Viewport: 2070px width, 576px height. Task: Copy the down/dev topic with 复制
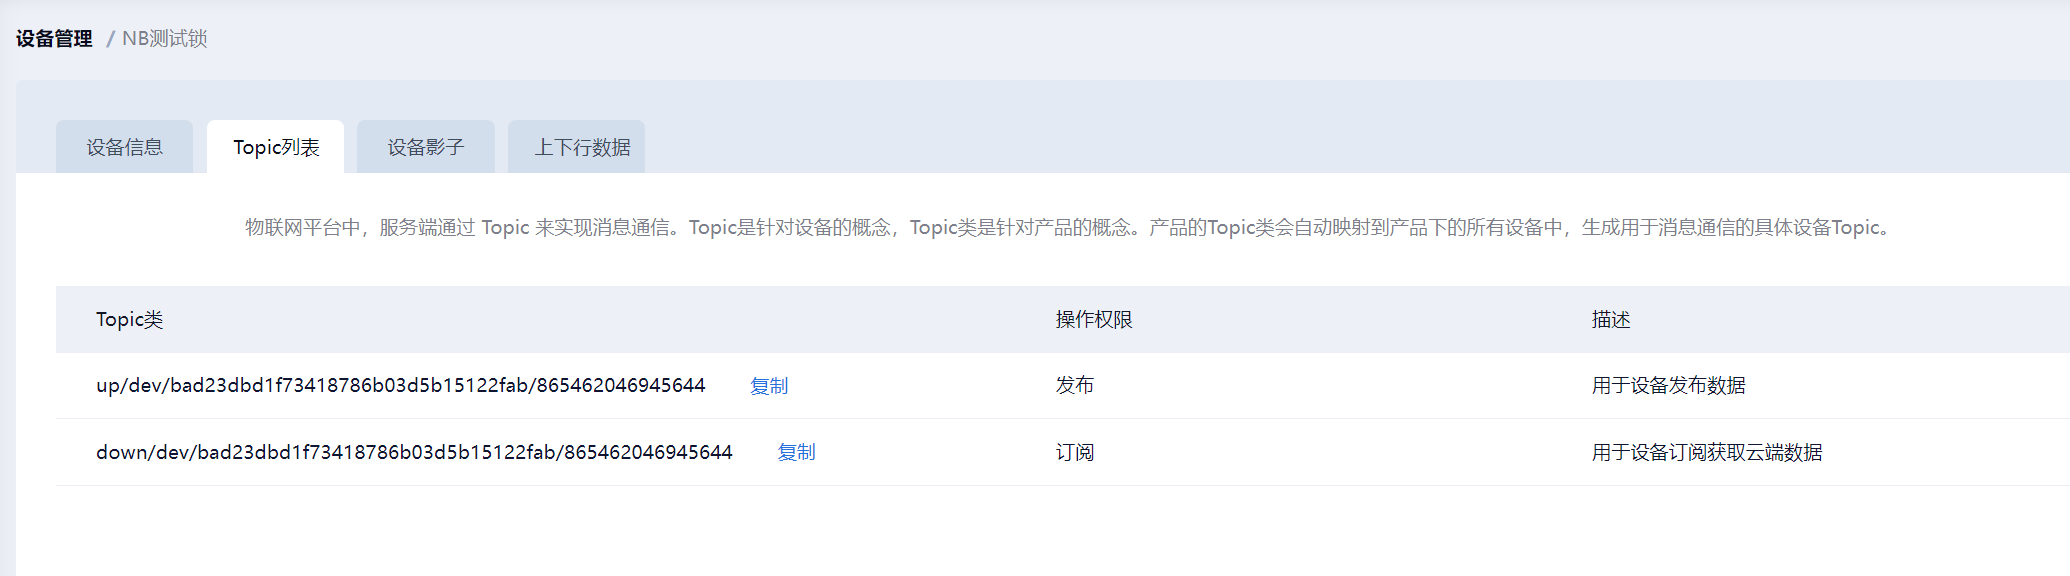point(796,453)
